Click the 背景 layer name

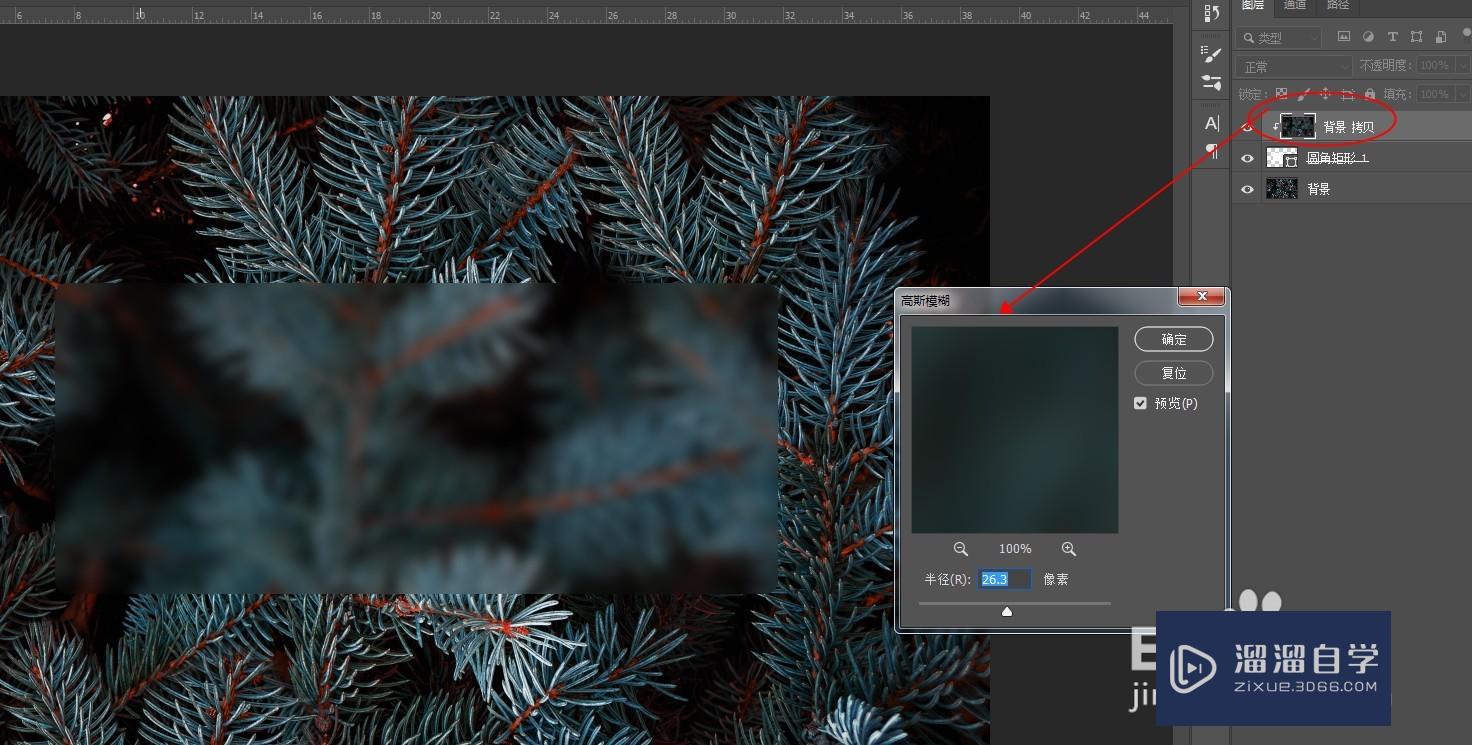pos(1319,189)
